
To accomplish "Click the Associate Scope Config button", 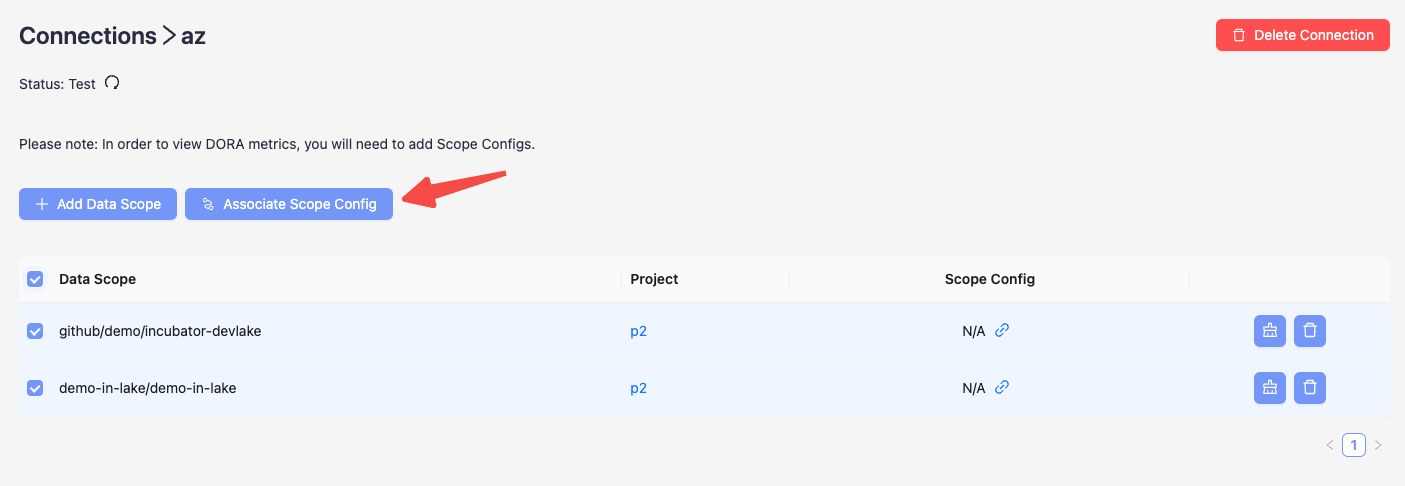I will (x=289, y=204).
